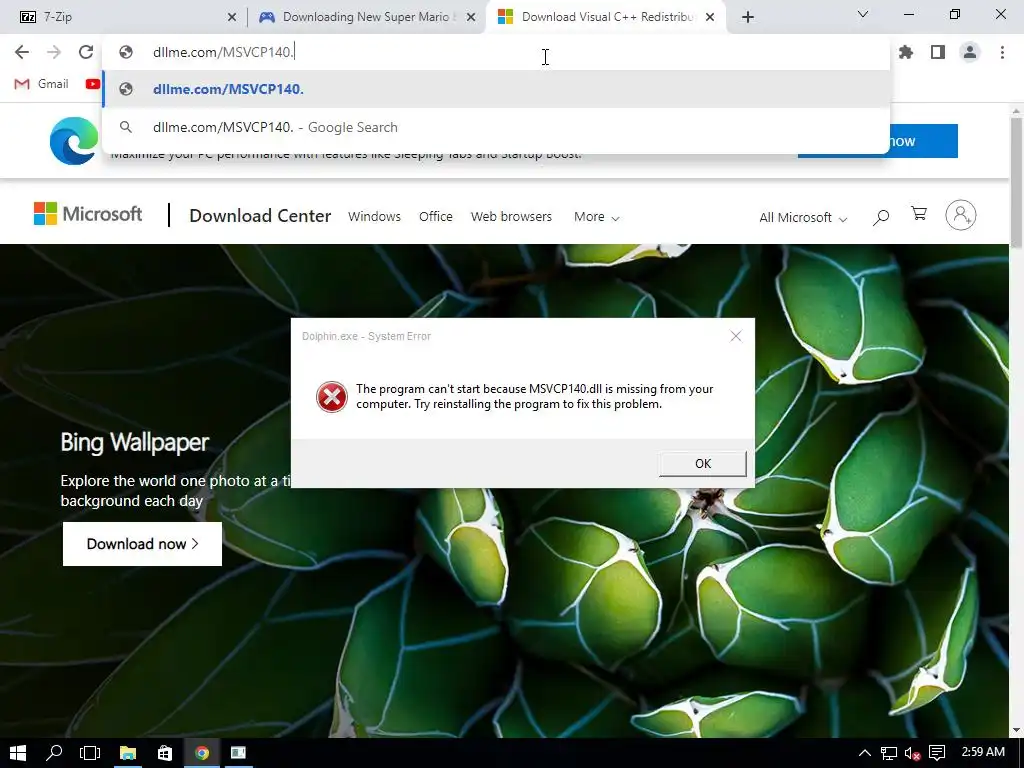Click the page vertical scrollbar
Image resolution: width=1024 pixels, height=768 pixels.
coord(1016,183)
